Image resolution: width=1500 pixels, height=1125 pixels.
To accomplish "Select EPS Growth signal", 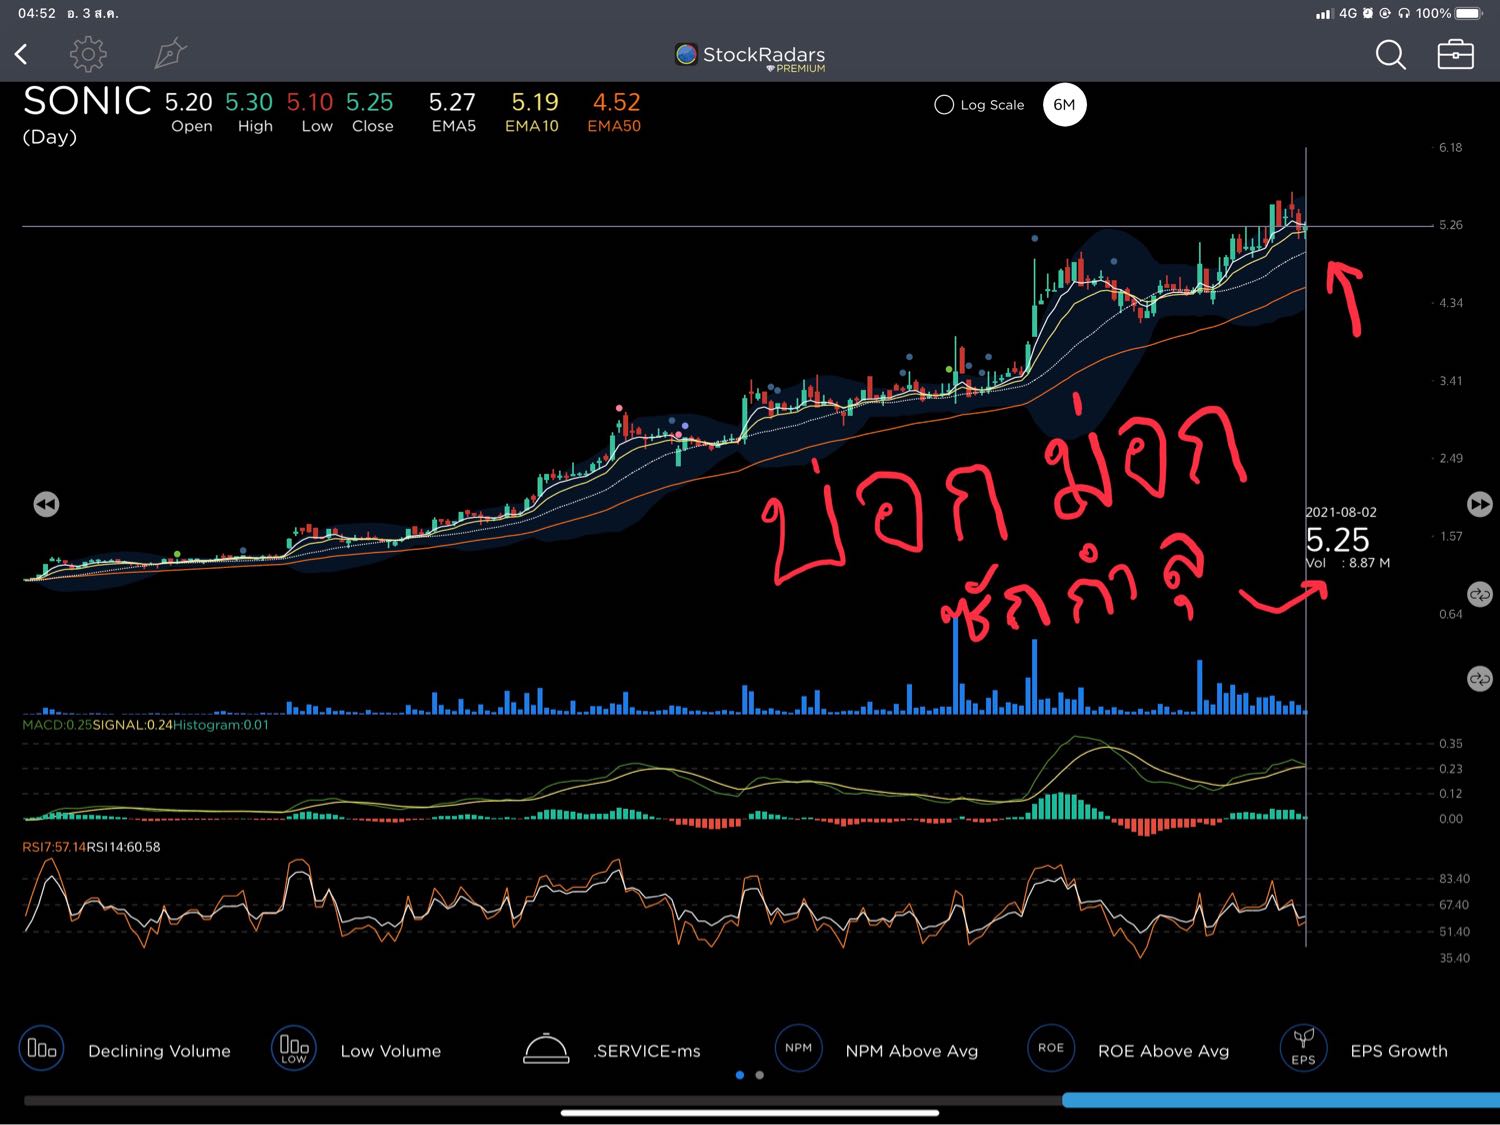I will pos(1399,1051).
